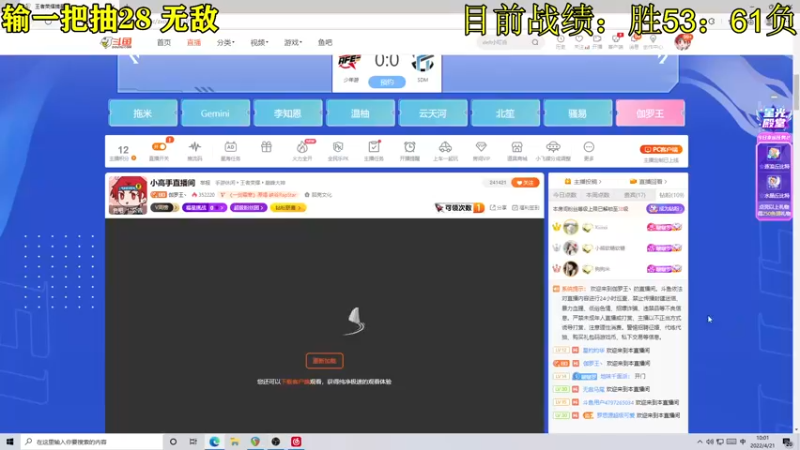Click the banner's previous arrow
800x450 pixels.
[135, 58]
